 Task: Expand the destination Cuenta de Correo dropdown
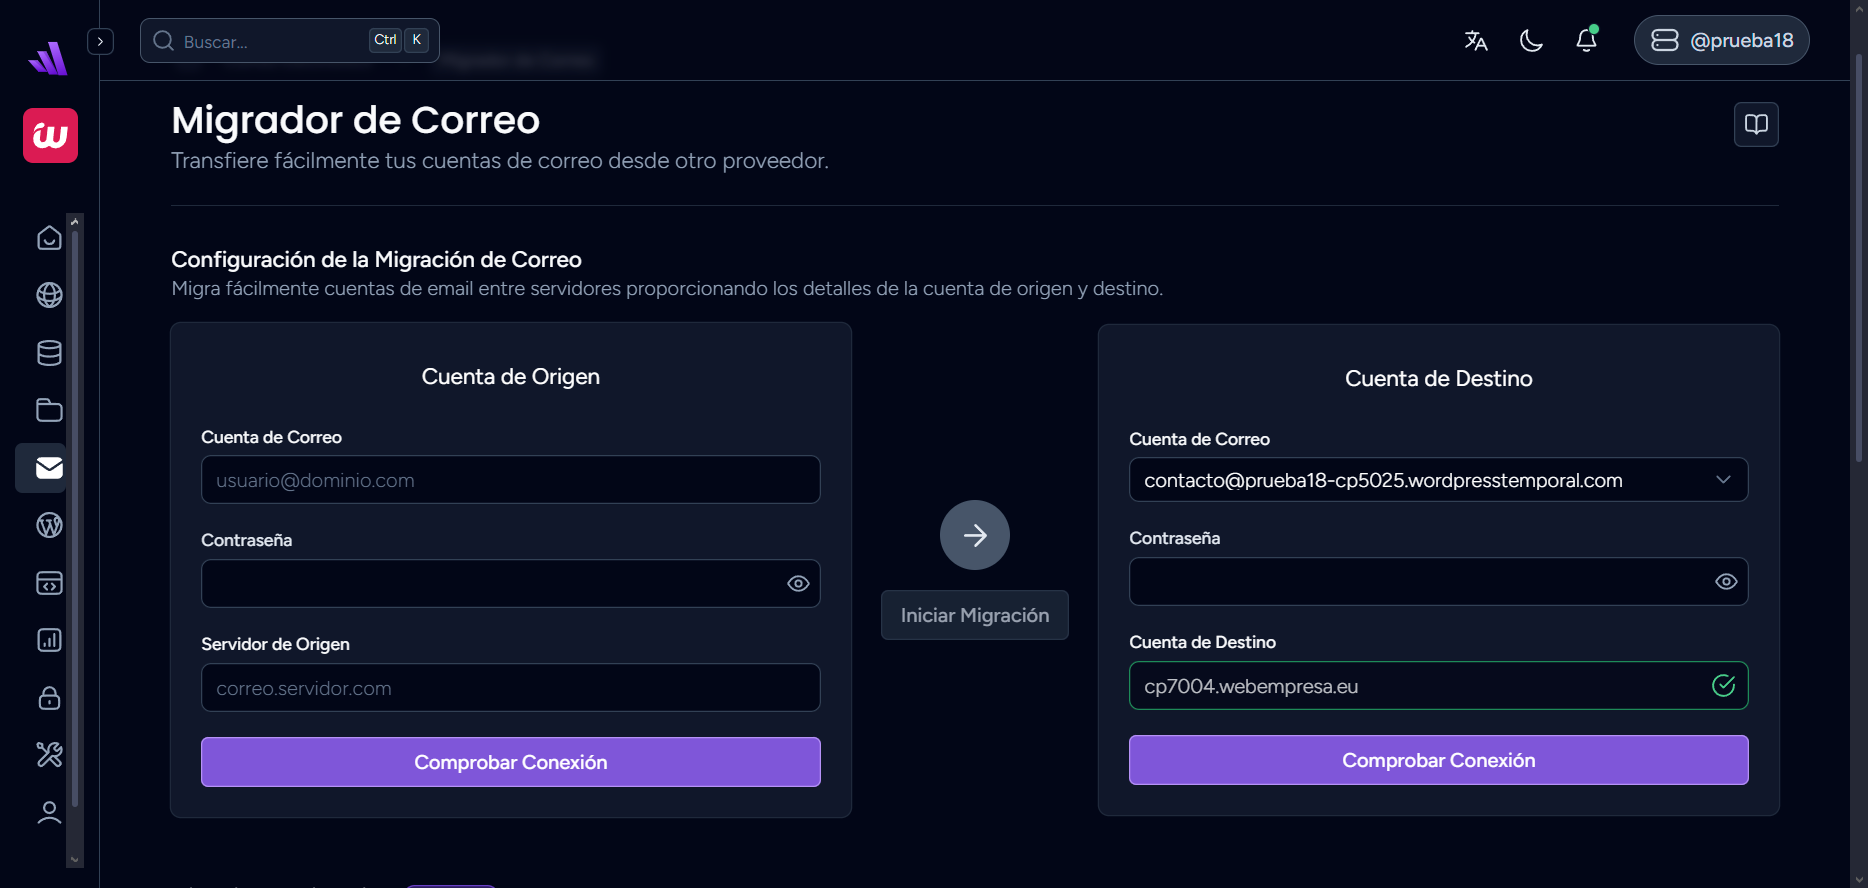pyautogui.click(x=1723, y=480)
